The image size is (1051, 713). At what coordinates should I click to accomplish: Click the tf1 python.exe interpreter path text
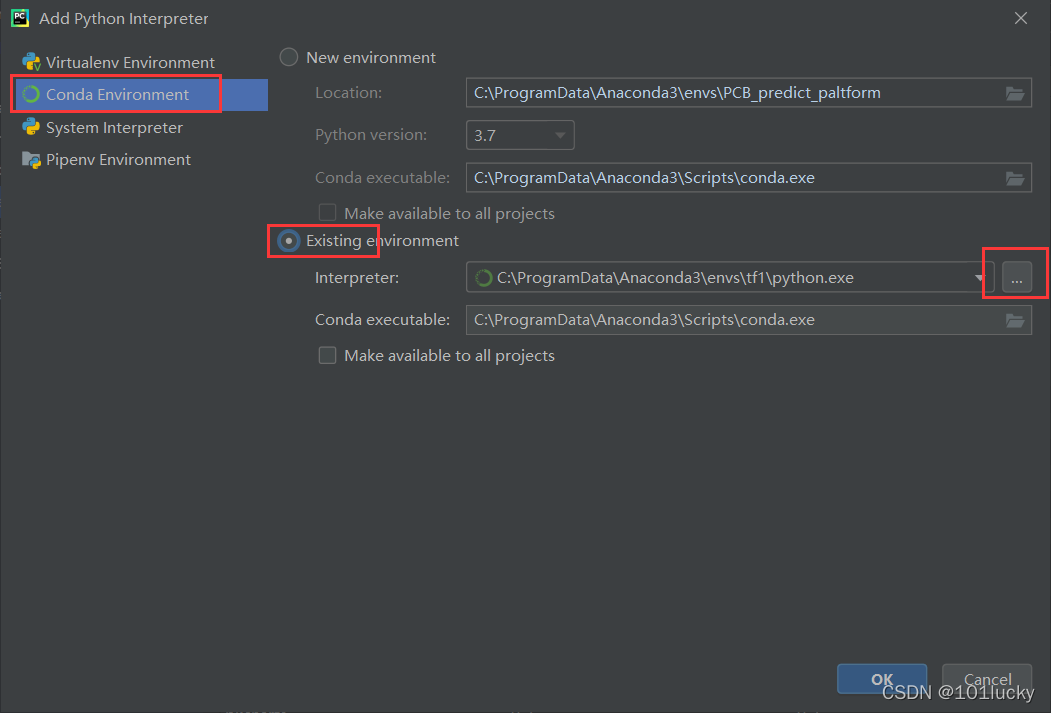click(675, 277)
